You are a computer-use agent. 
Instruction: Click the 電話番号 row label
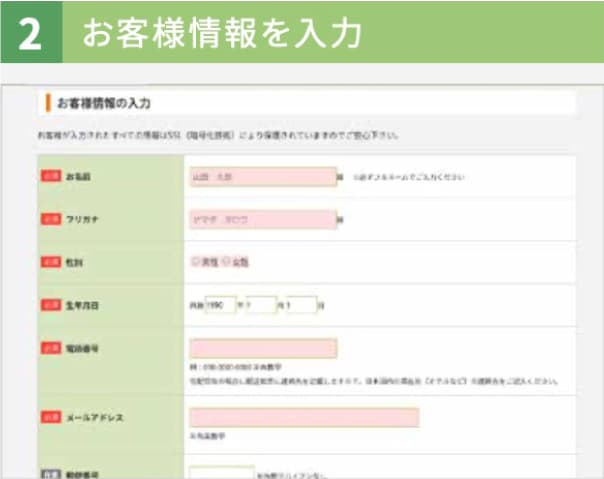click(x=82, y=349)
